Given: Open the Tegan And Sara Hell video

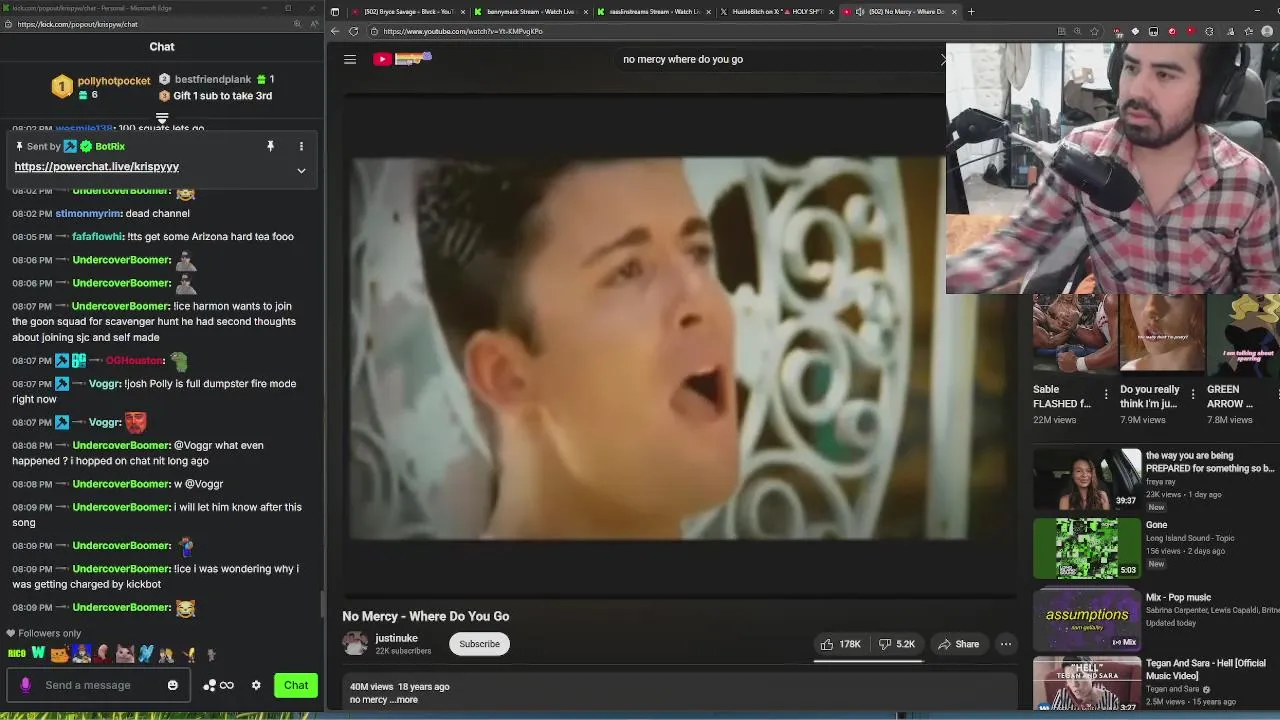Looking at the screenshot, I should coord(1087,685).
